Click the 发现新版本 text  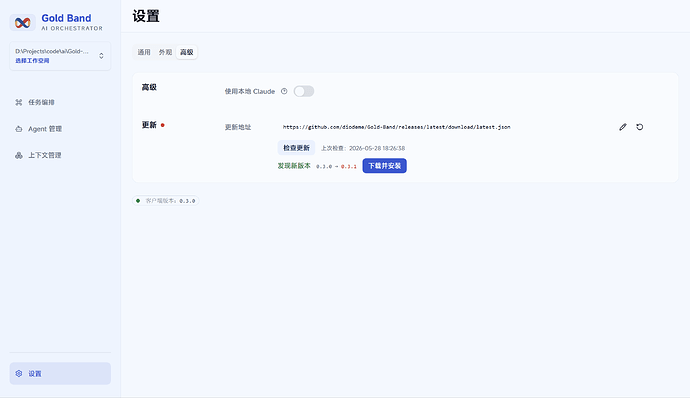pyautogui.click(x=294, y=166)
